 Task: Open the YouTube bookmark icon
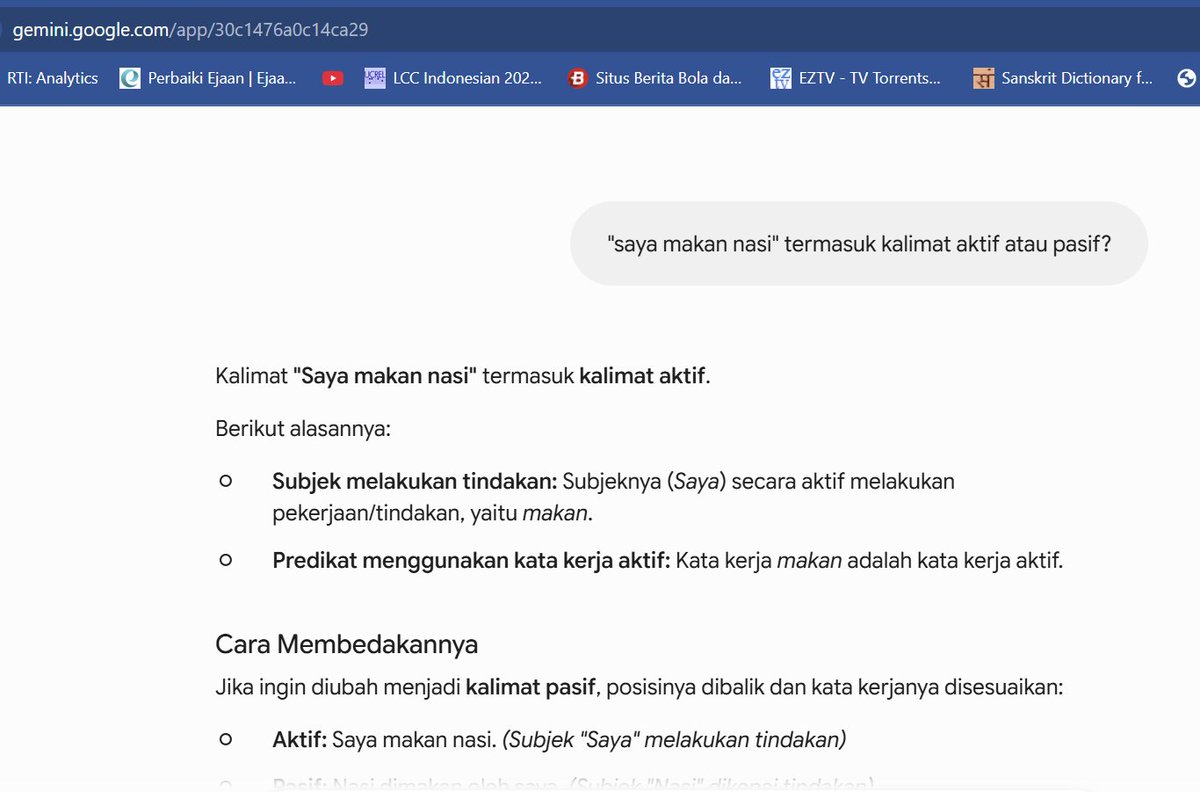click(x=333, y=78)
